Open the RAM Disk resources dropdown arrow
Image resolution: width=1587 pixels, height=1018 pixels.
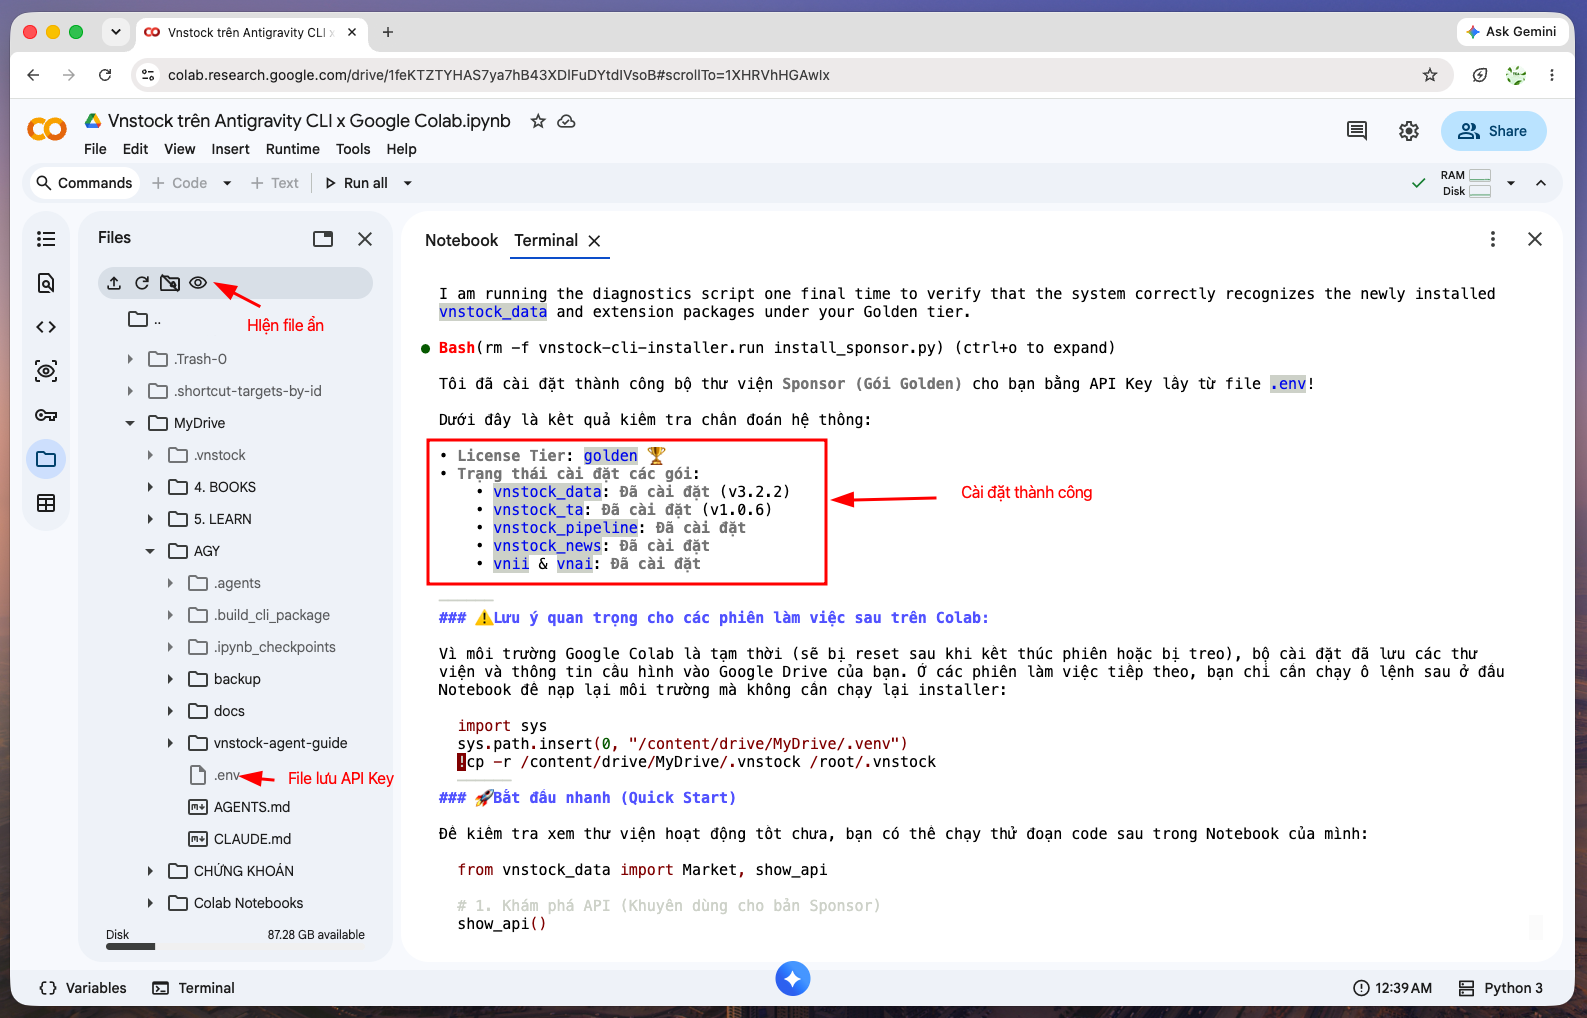[1511, 183]
